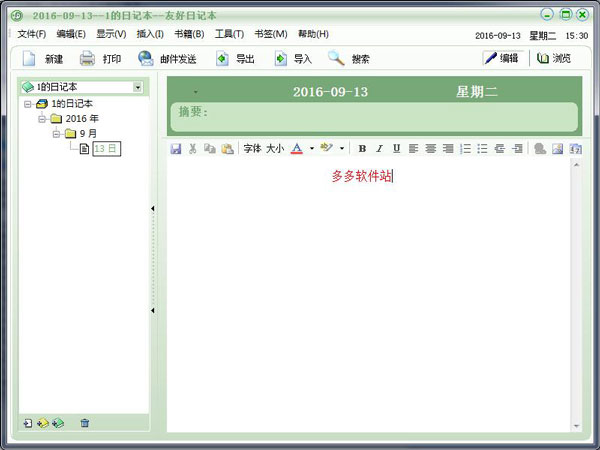Viewport: 600px width, 450px height.
Task: Click the app logo icon in title bar
Action: pos(17,16)
